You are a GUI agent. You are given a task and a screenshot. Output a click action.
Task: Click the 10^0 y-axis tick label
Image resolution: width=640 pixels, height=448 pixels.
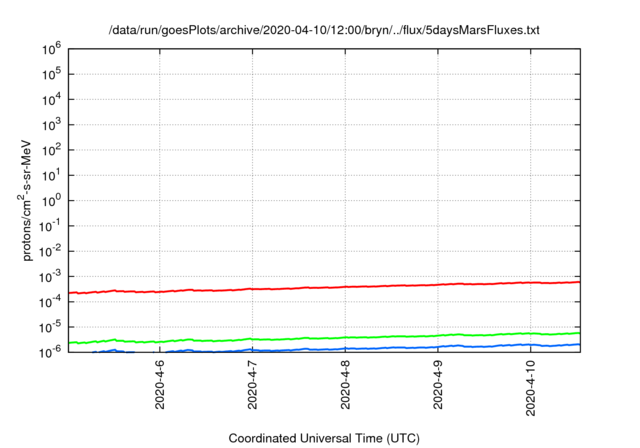(x=51, y=201)
